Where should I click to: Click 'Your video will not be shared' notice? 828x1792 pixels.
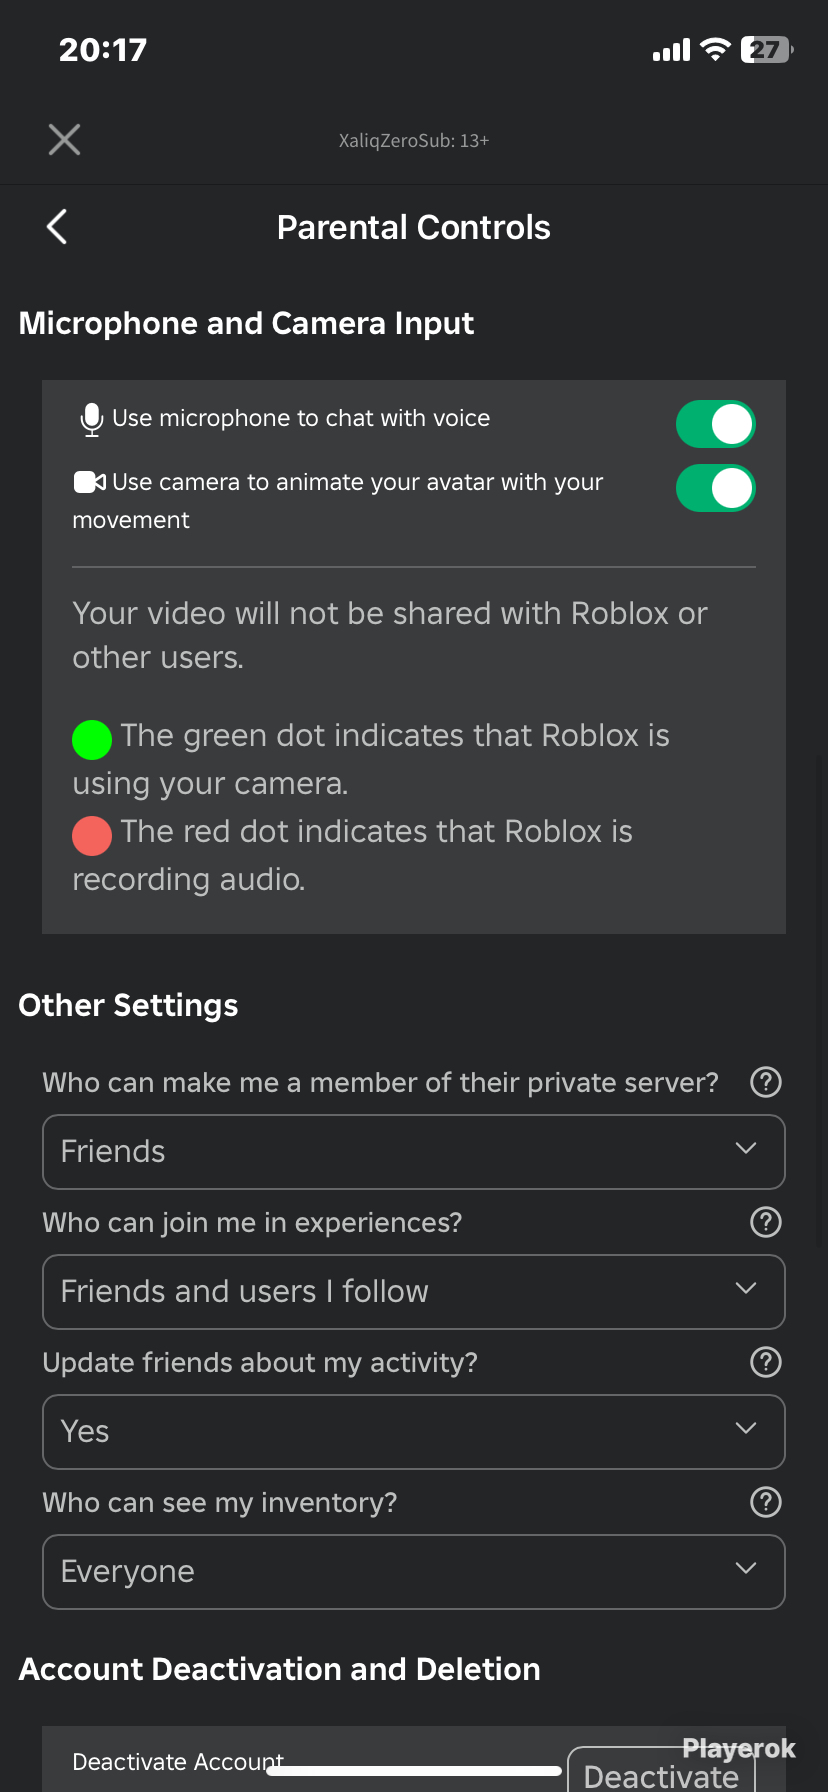pyautogui.click(x=390, y=635)
